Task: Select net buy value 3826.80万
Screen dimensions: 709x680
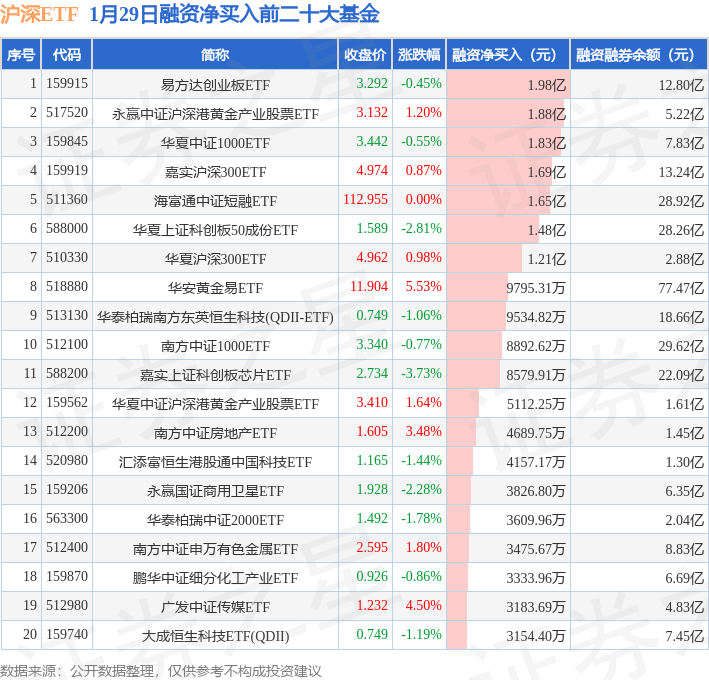Action: tap(535, 491)
